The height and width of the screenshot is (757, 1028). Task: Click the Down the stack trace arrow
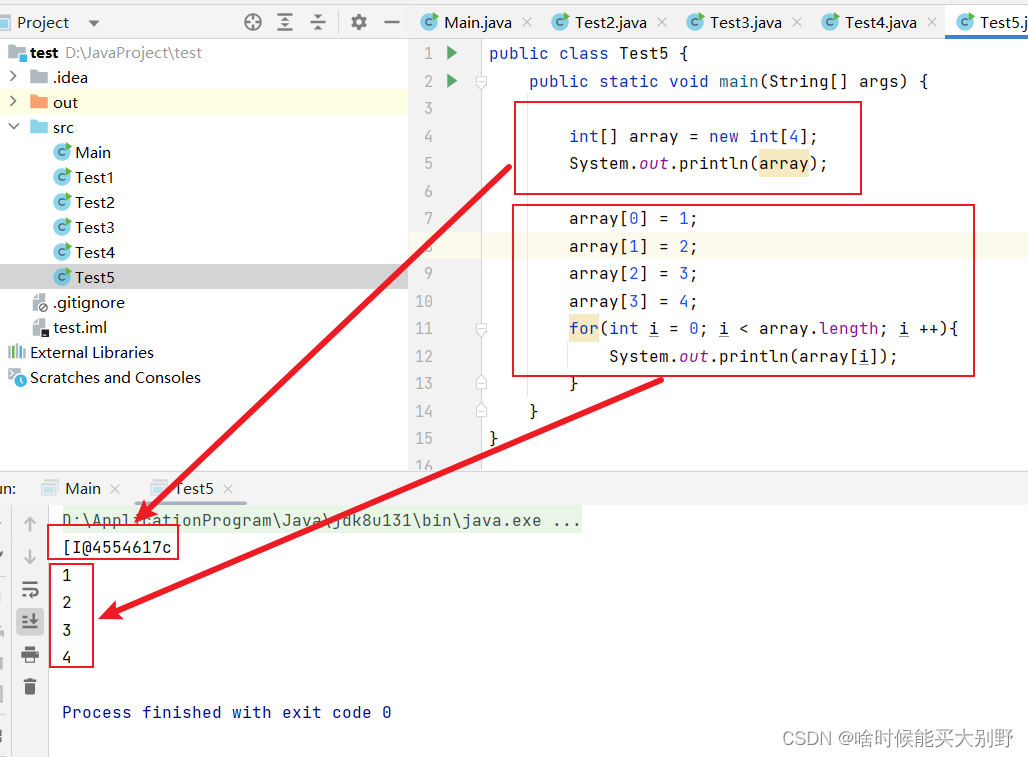[x=30, y=556]
